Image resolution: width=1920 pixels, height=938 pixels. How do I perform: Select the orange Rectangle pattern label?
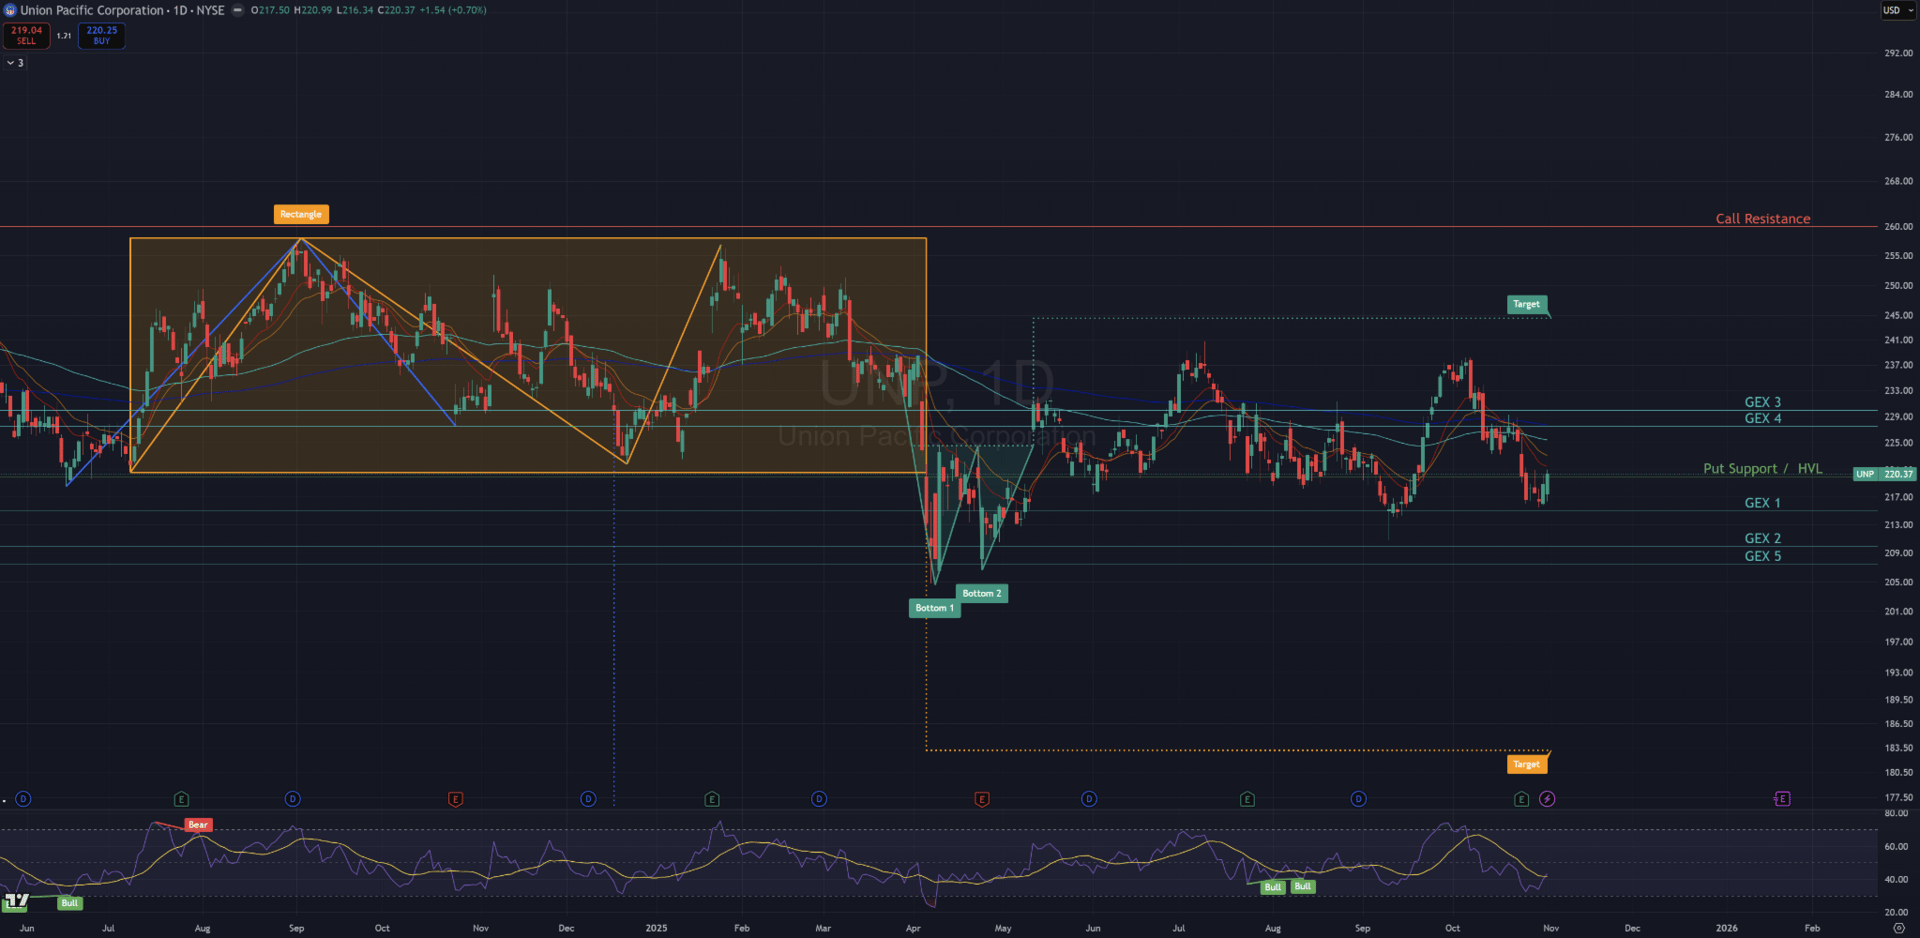tap(301, 214)
